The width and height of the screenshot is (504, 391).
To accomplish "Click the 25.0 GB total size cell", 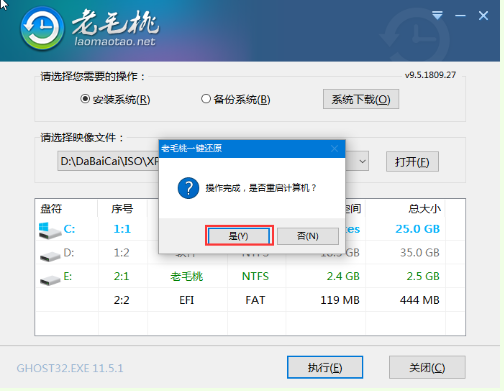I will click(x=418, y=229).
